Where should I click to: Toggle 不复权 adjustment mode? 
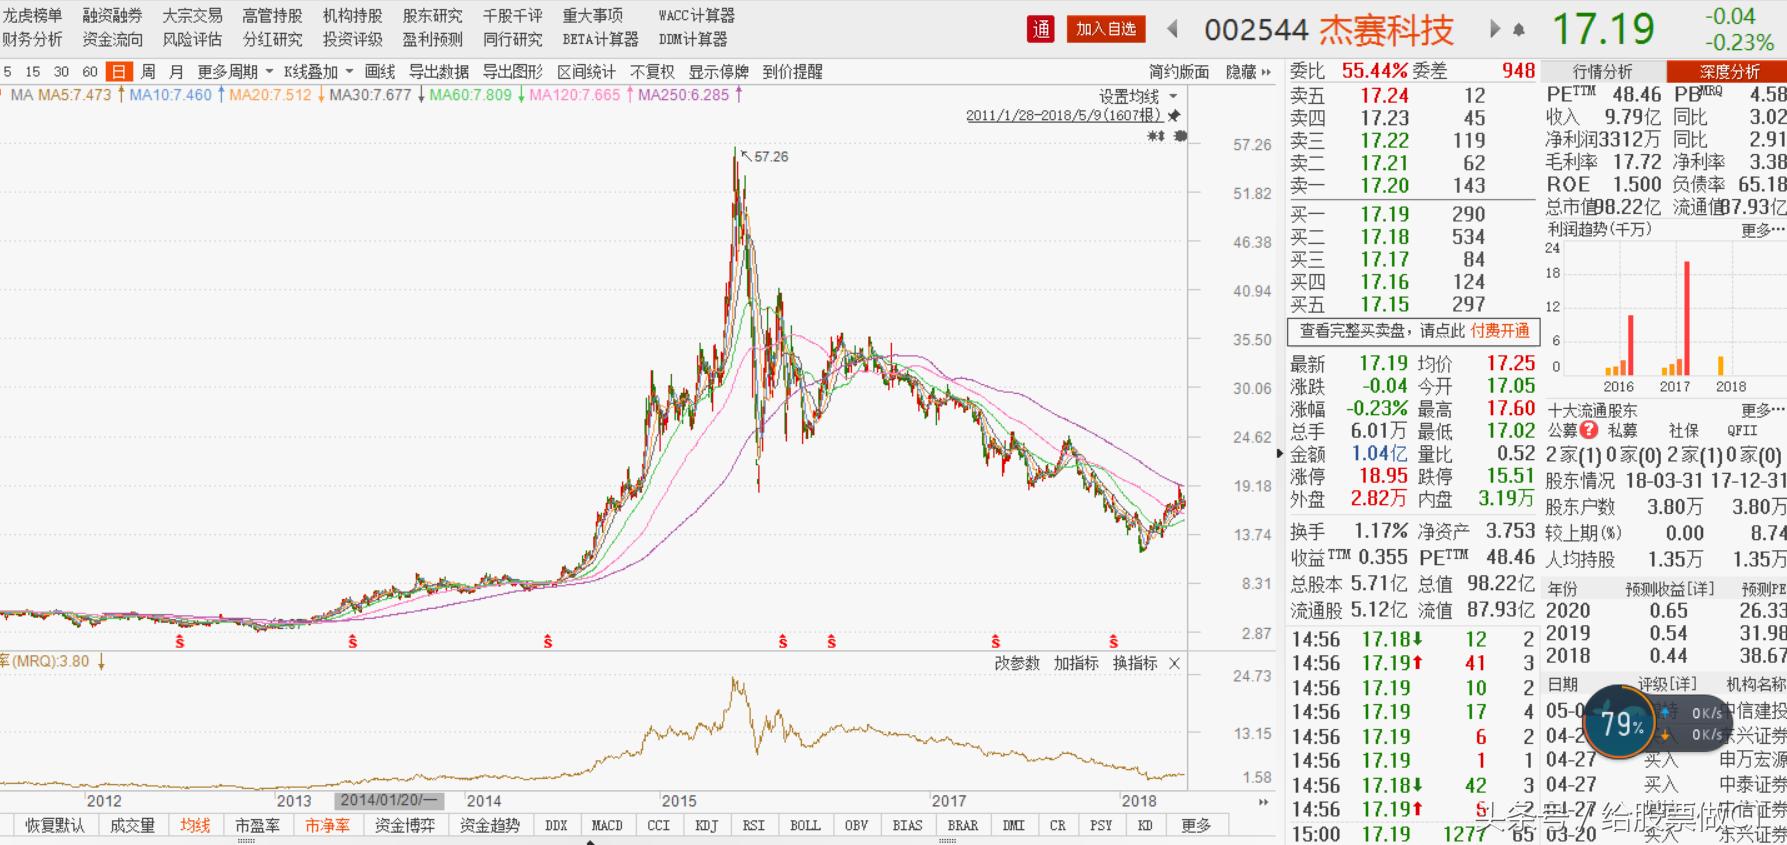[652, 72]
